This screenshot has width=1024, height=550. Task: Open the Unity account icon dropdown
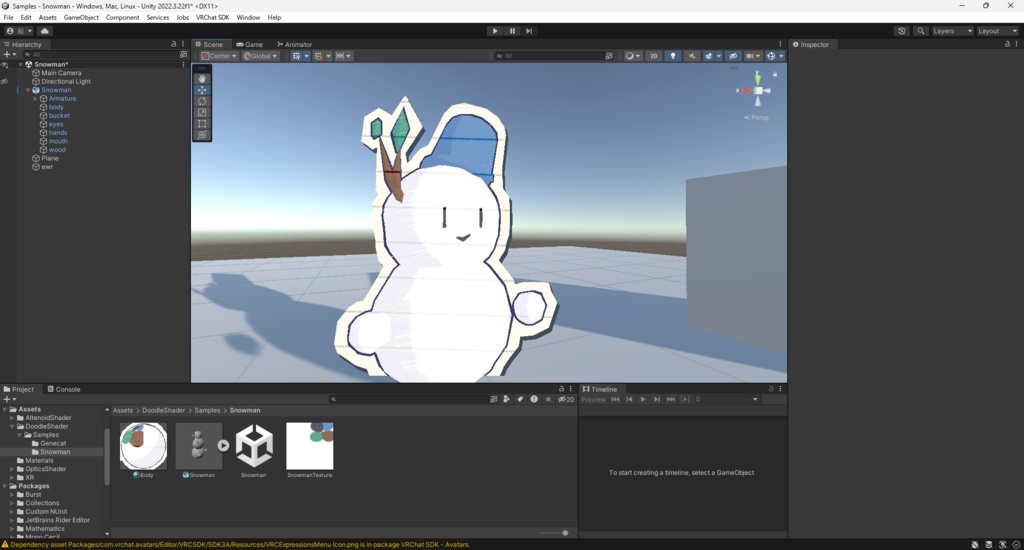point(18,31)
